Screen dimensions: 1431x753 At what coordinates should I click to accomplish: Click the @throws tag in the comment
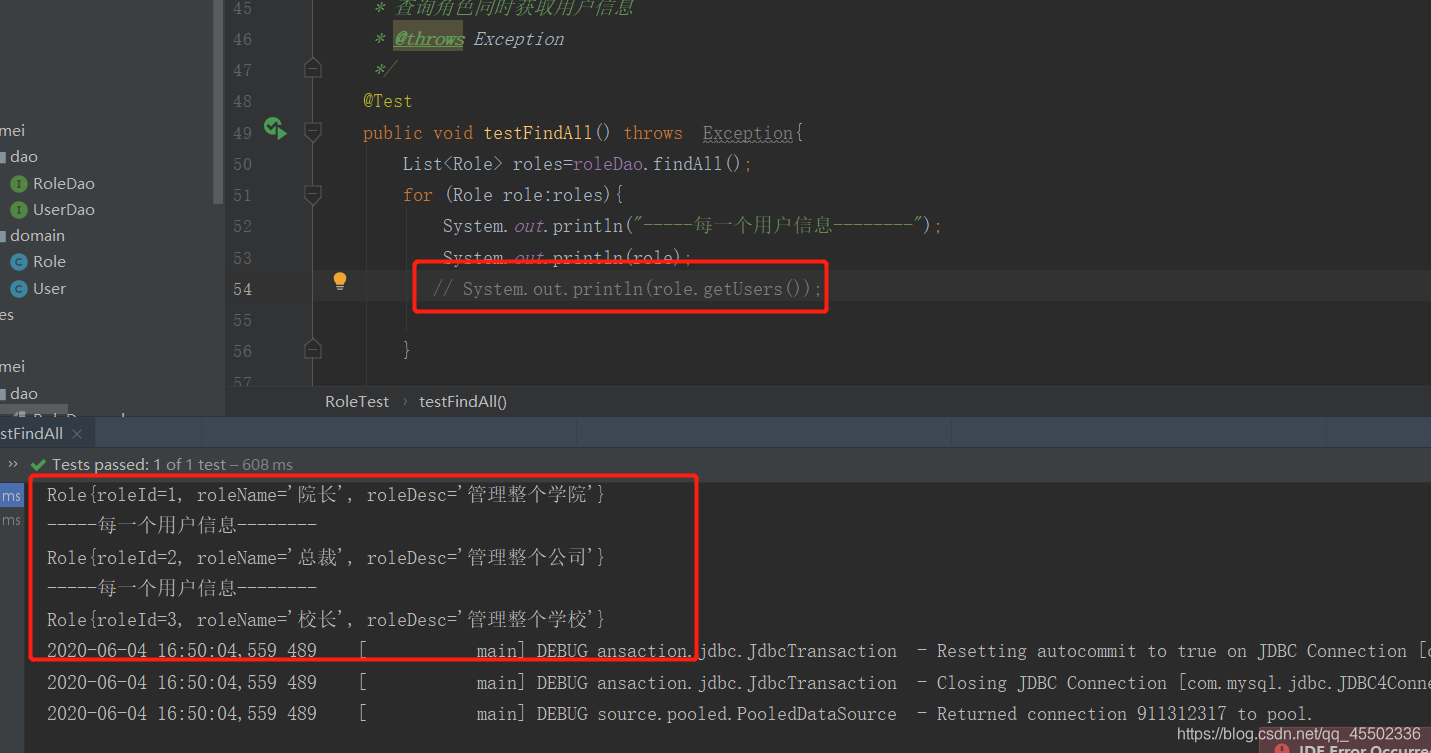point(428,39)
